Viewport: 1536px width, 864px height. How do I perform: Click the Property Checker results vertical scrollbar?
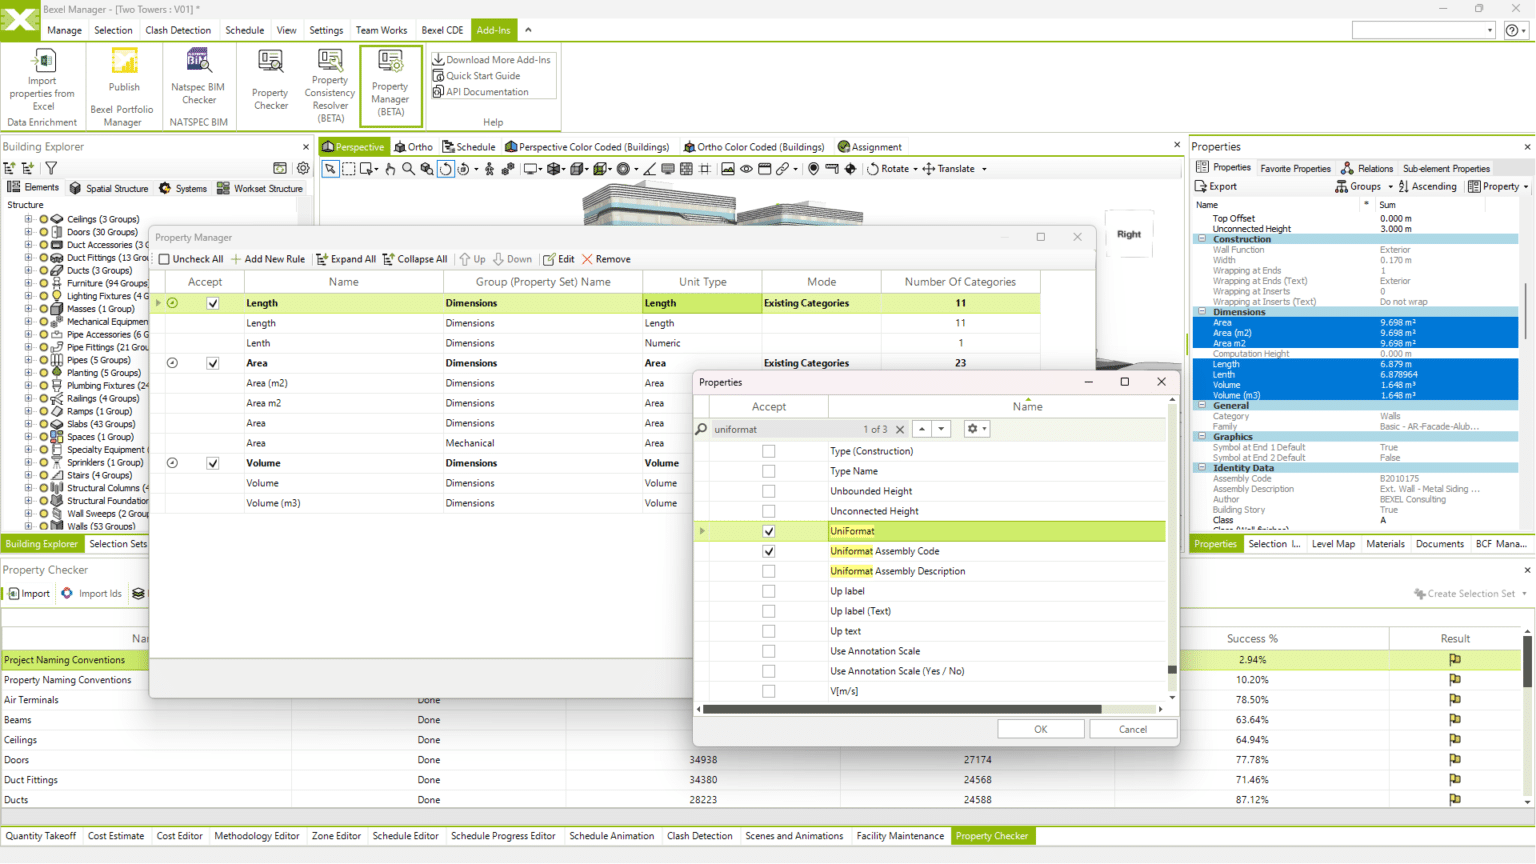pos(1527,660)
